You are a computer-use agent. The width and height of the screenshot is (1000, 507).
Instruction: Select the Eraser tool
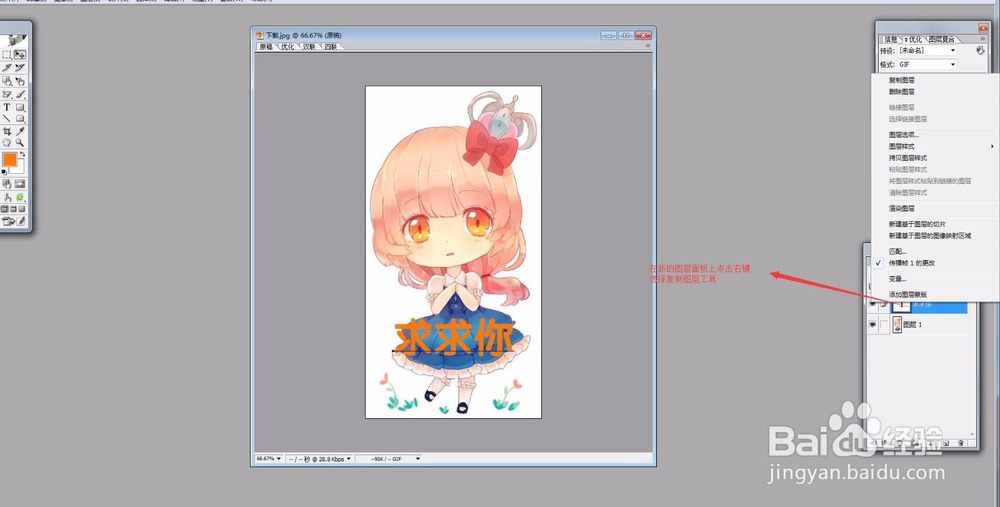(x=6, y=94)
